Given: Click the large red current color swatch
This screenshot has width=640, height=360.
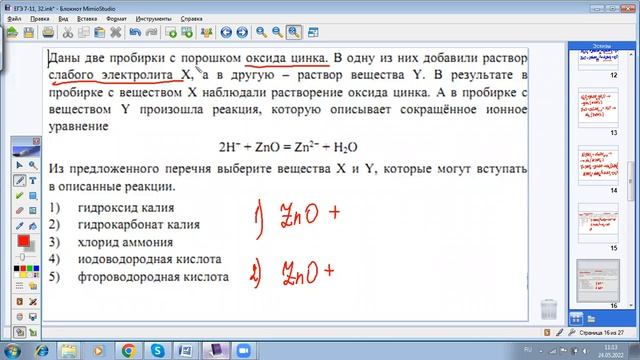Looking at the screenshot, I should 23,241.
